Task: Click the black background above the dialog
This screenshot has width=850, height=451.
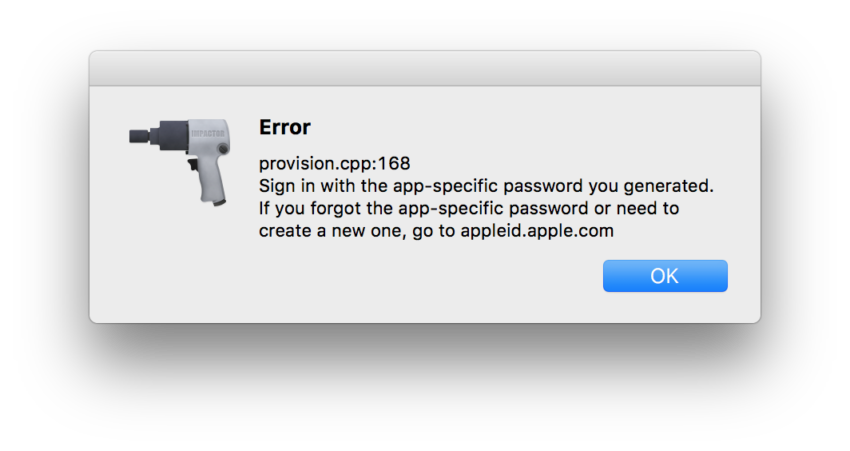Action: point(425,25)
